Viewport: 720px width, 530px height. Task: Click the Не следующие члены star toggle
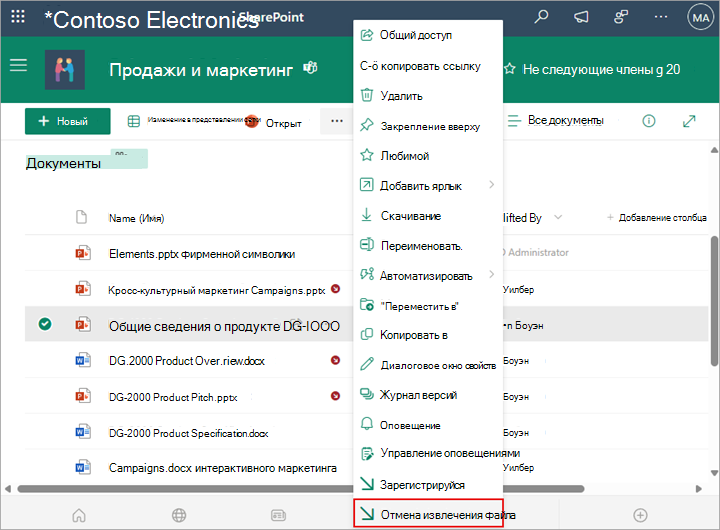(509, 69)
